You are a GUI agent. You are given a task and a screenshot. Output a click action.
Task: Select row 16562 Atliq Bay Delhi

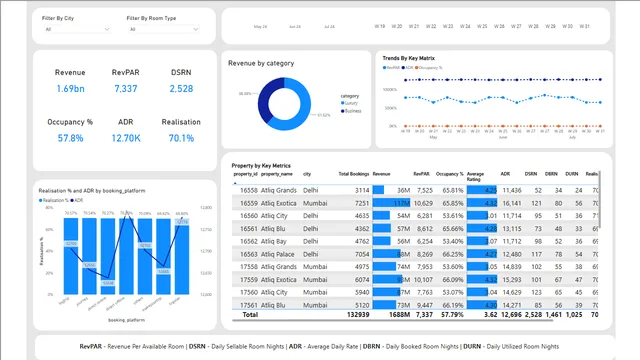pyautogui.click(x=415, y=241)
